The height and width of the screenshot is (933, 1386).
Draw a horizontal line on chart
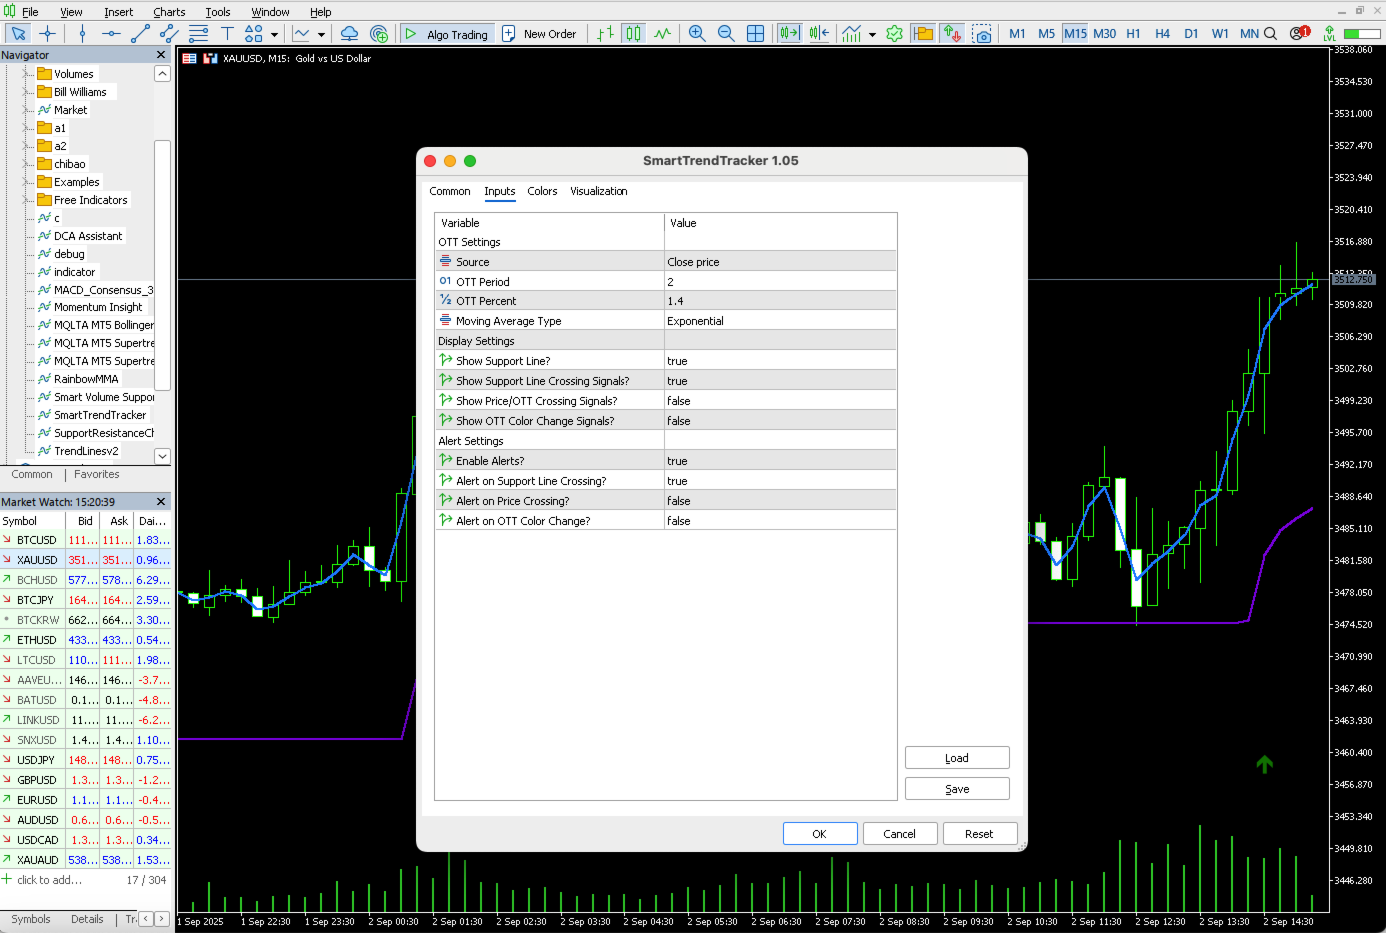[x=111, y=33]
